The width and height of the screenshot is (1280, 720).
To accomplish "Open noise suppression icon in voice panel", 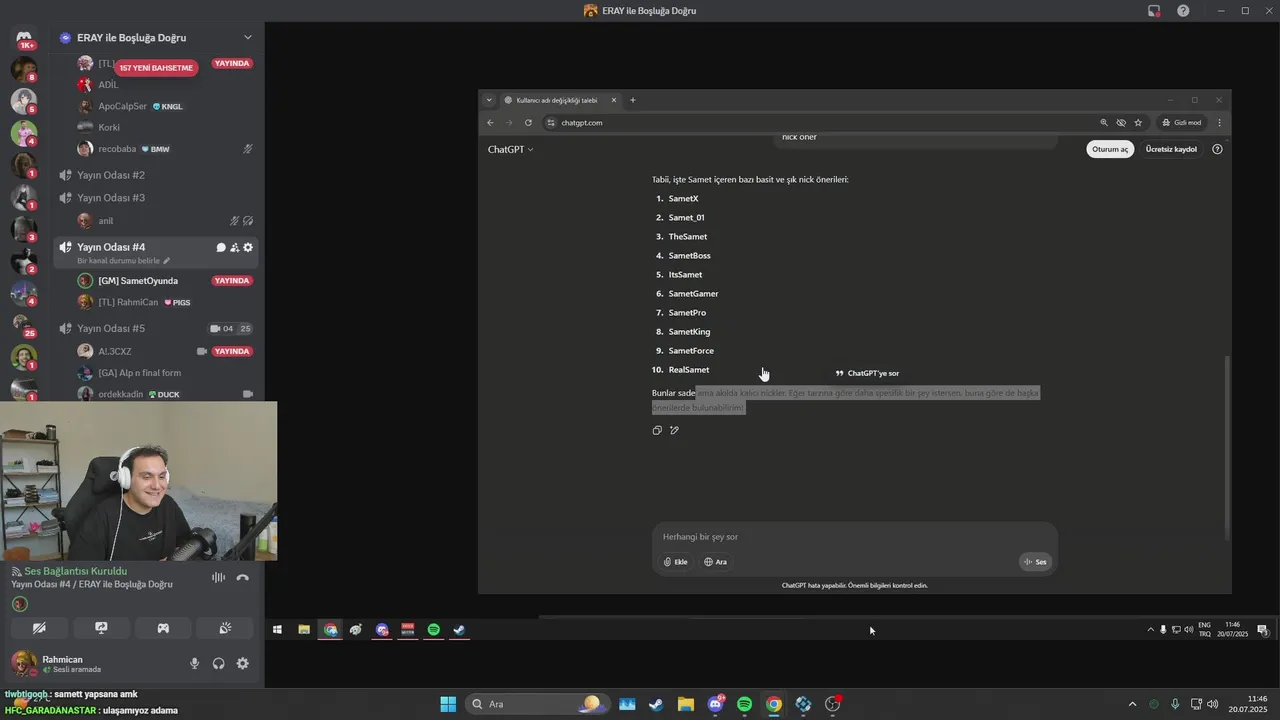I will pyautogui.click(x=218, y=577).
